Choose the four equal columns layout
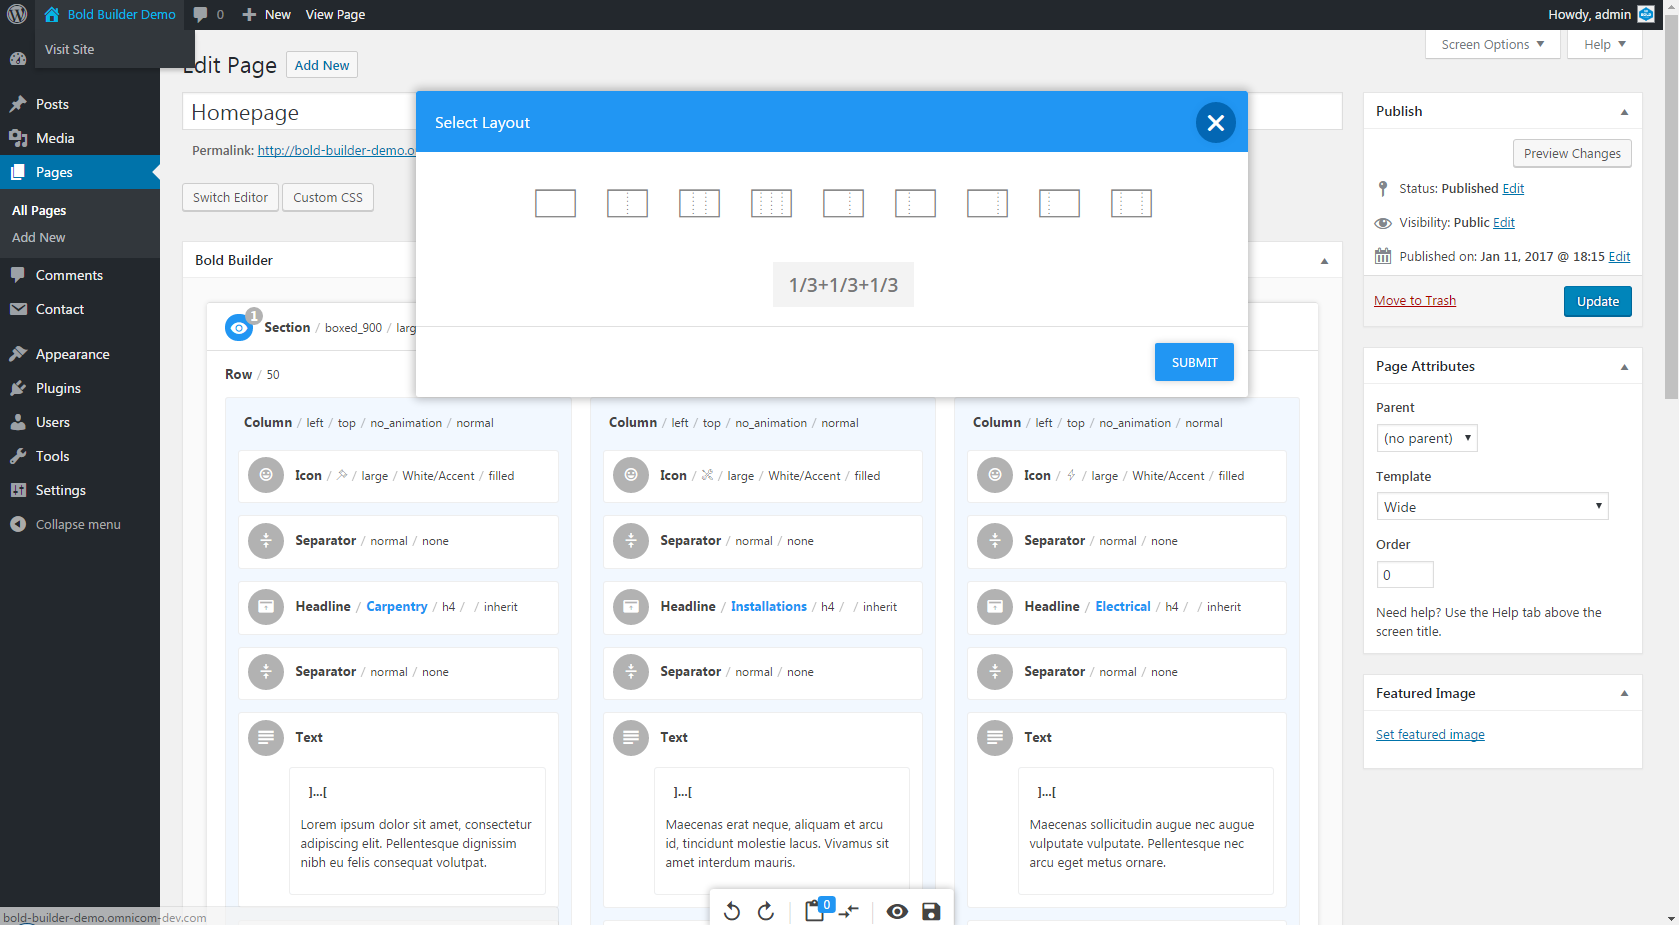Image resolution: width=1679 pixels, height=925 pixels. coord(771,203)
